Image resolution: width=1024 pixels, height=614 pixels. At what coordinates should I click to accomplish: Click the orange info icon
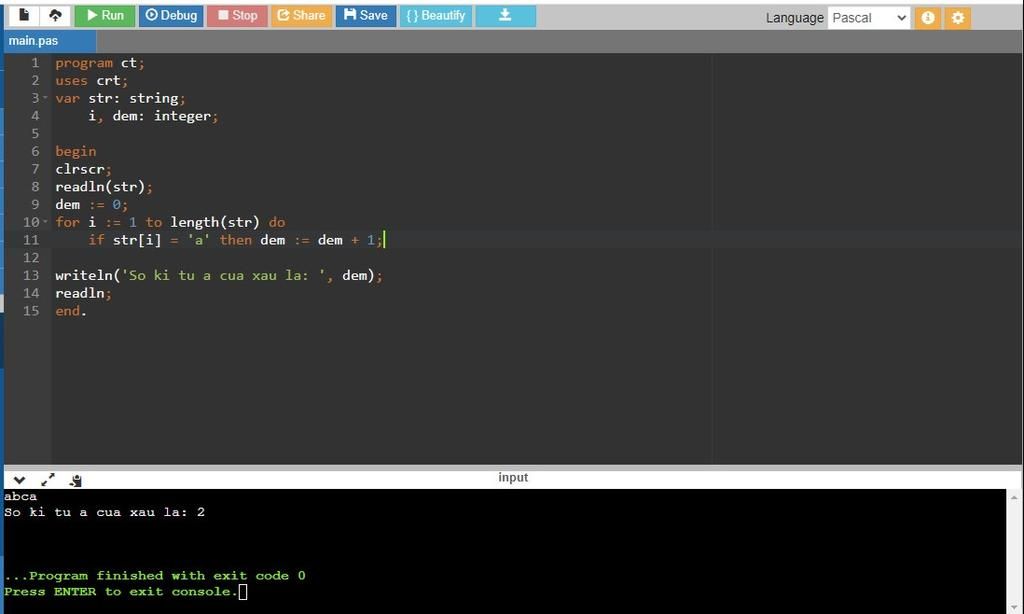(x=927, y=18)
